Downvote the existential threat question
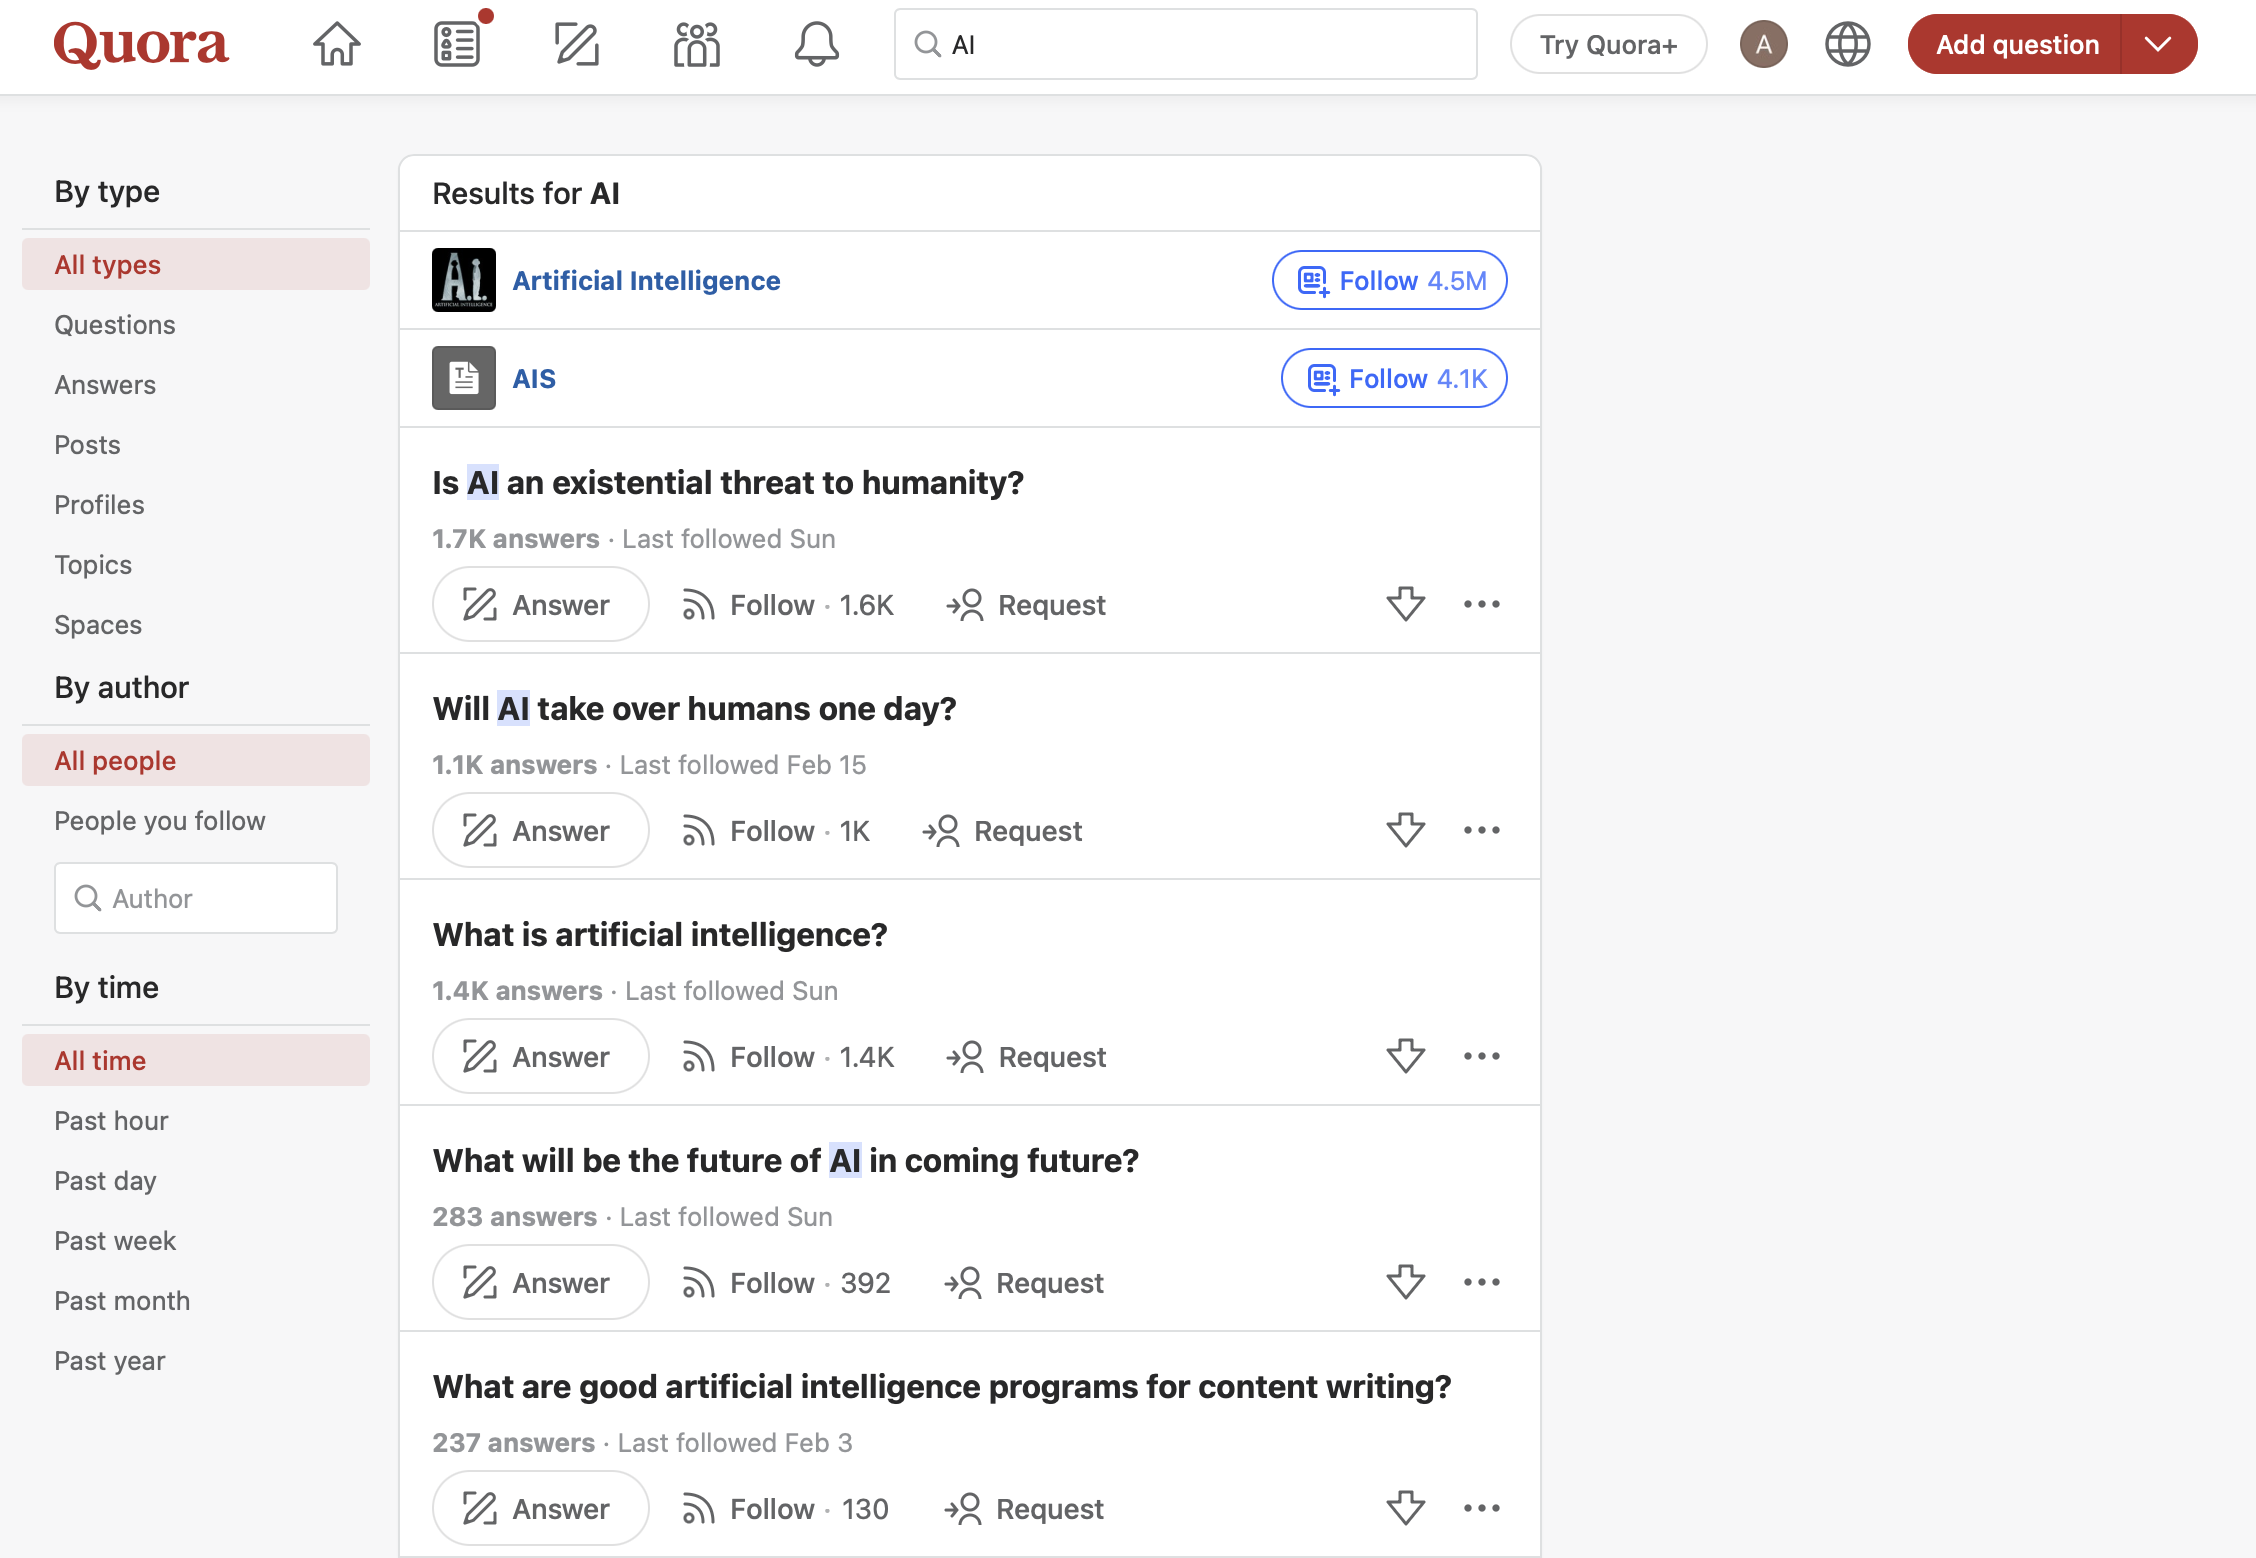 coord(1405,604)
